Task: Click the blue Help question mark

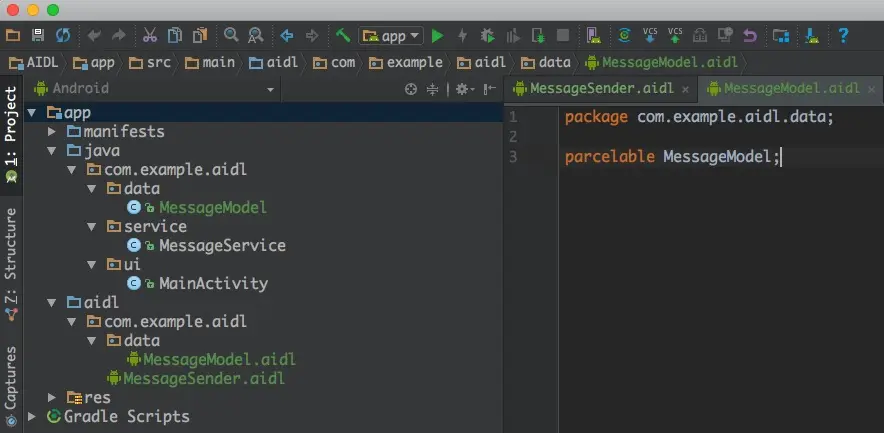Action: point(843,36)
